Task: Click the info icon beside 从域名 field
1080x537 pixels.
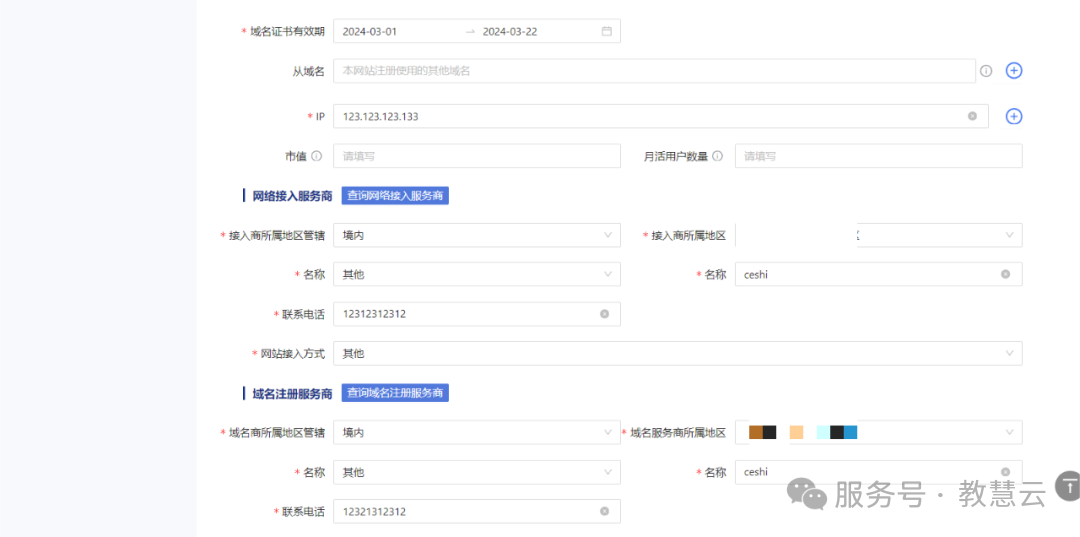Action: coord(986,71)
